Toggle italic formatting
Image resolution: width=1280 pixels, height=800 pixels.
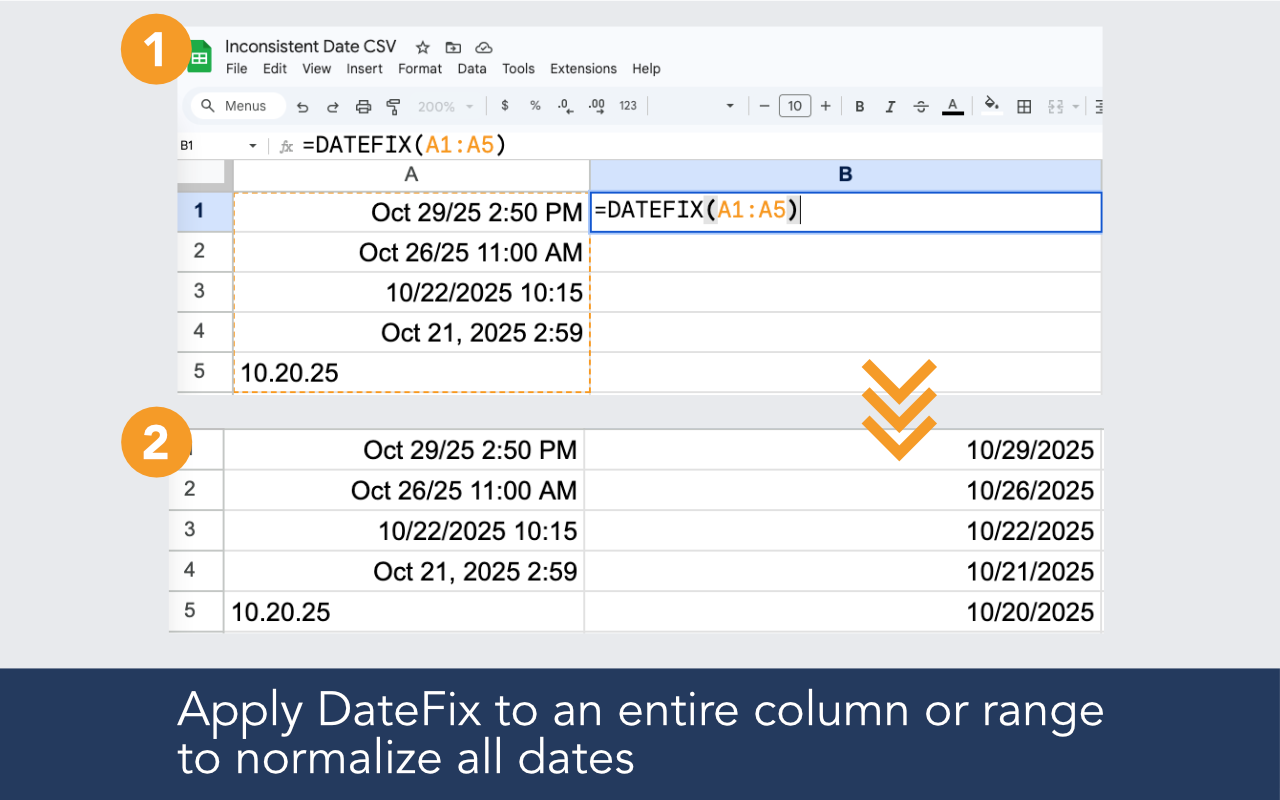(x=890, y=105)
